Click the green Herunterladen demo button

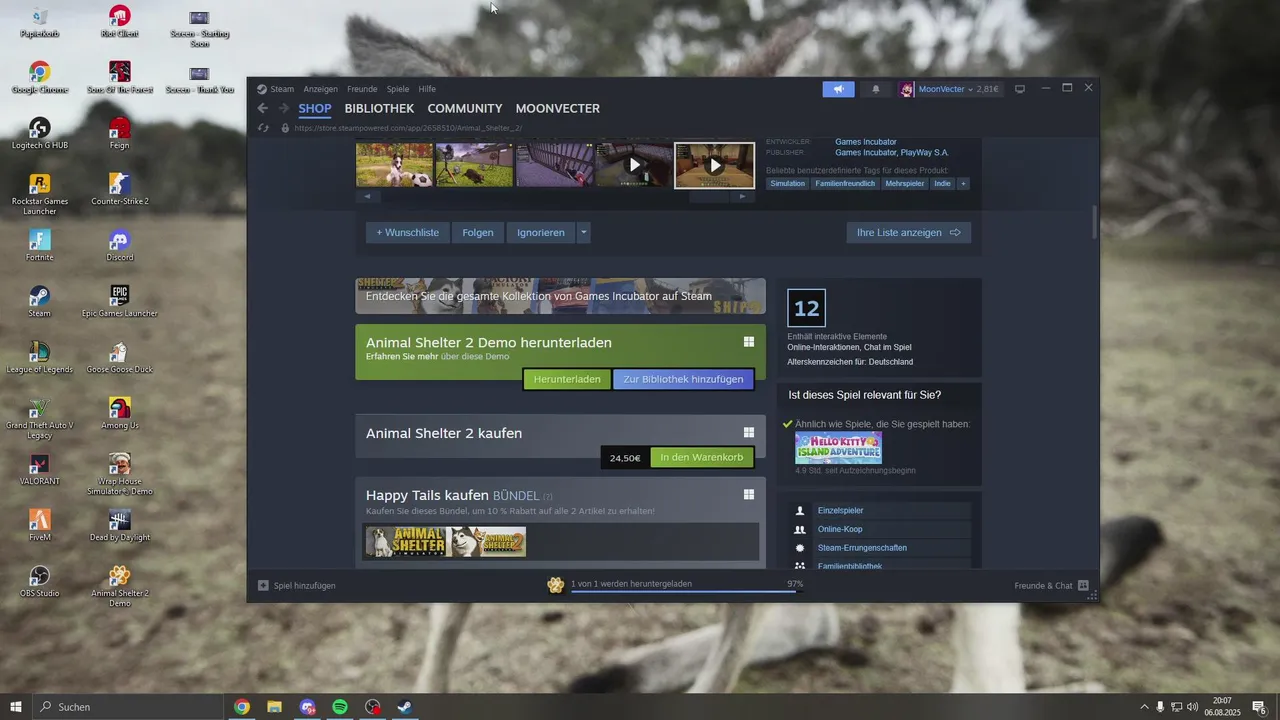point(567,379)
